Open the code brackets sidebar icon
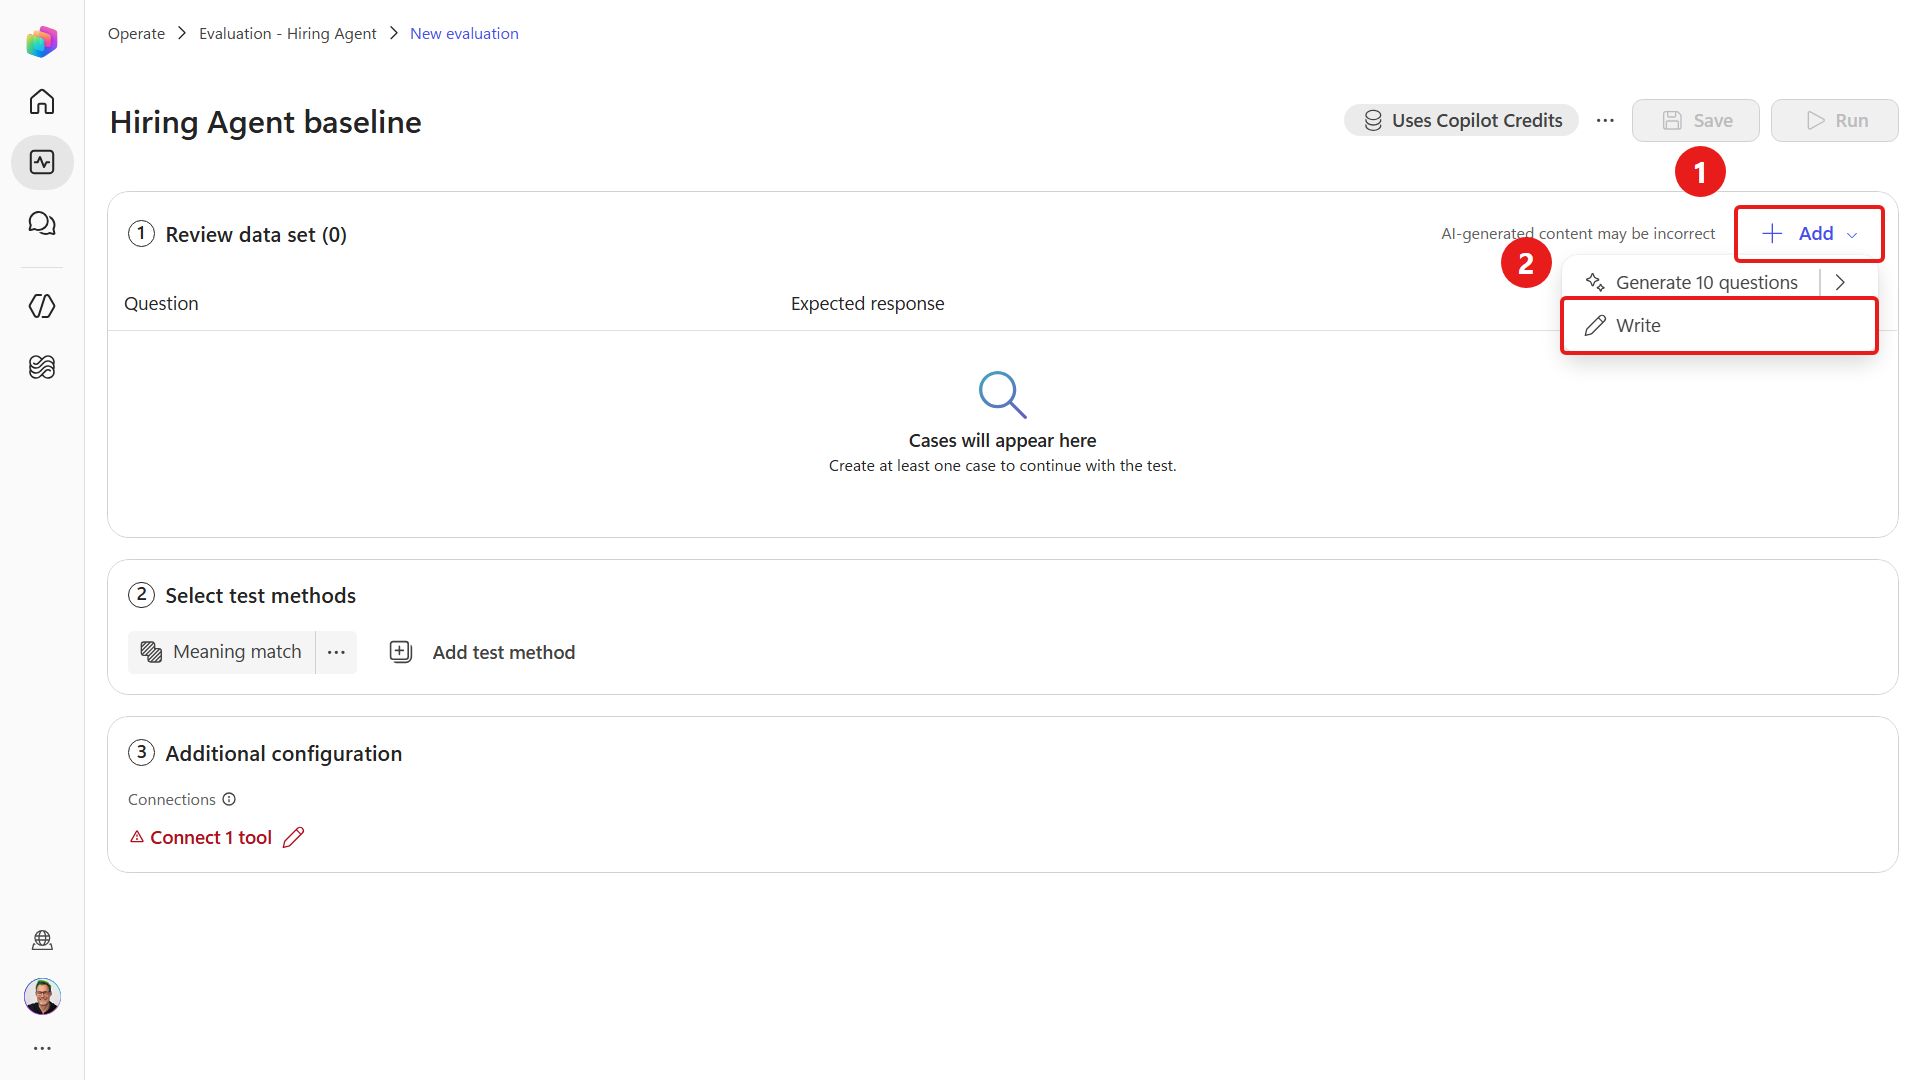The image size is (1920, 1080). pos(42,306)
